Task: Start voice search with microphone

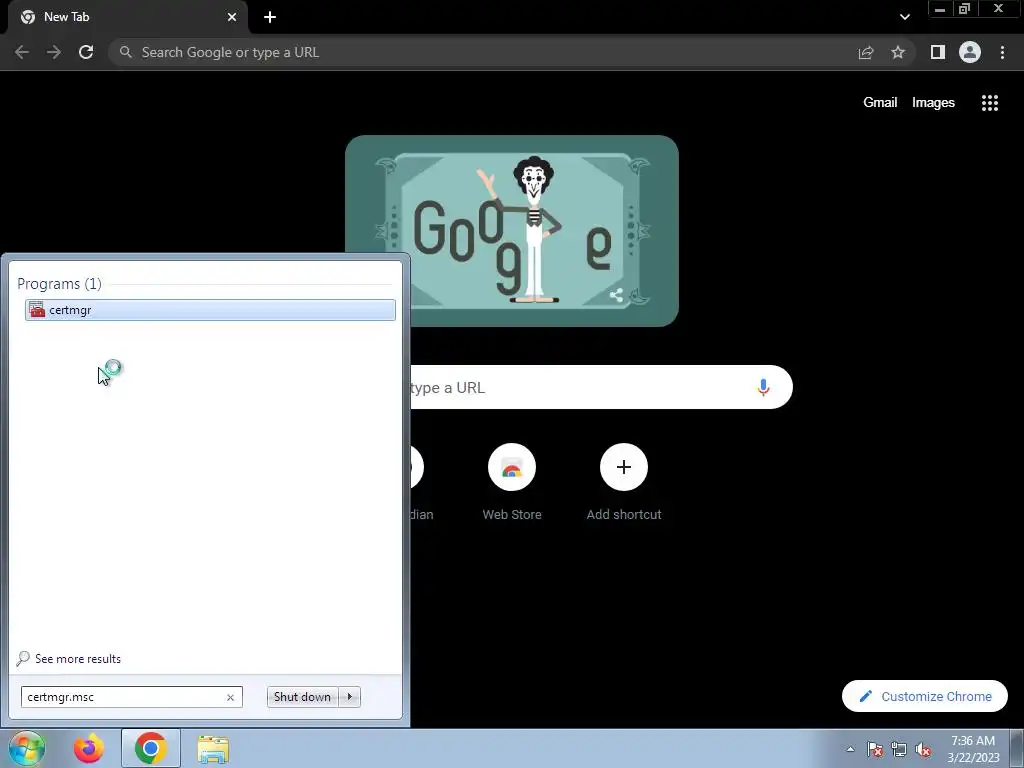Action: pyautogui.click(x=763, y=387)
